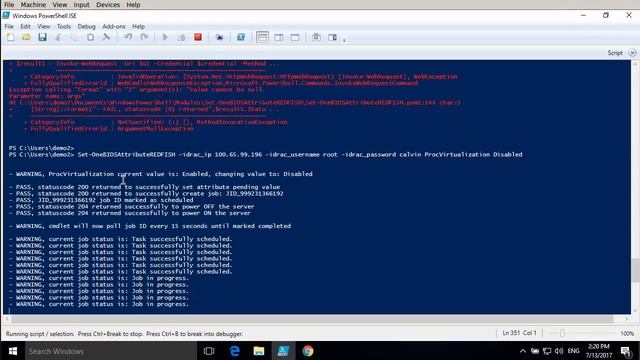Create a new script with New icon
This screenshot has width=640, height=360.
click(11, 37)
